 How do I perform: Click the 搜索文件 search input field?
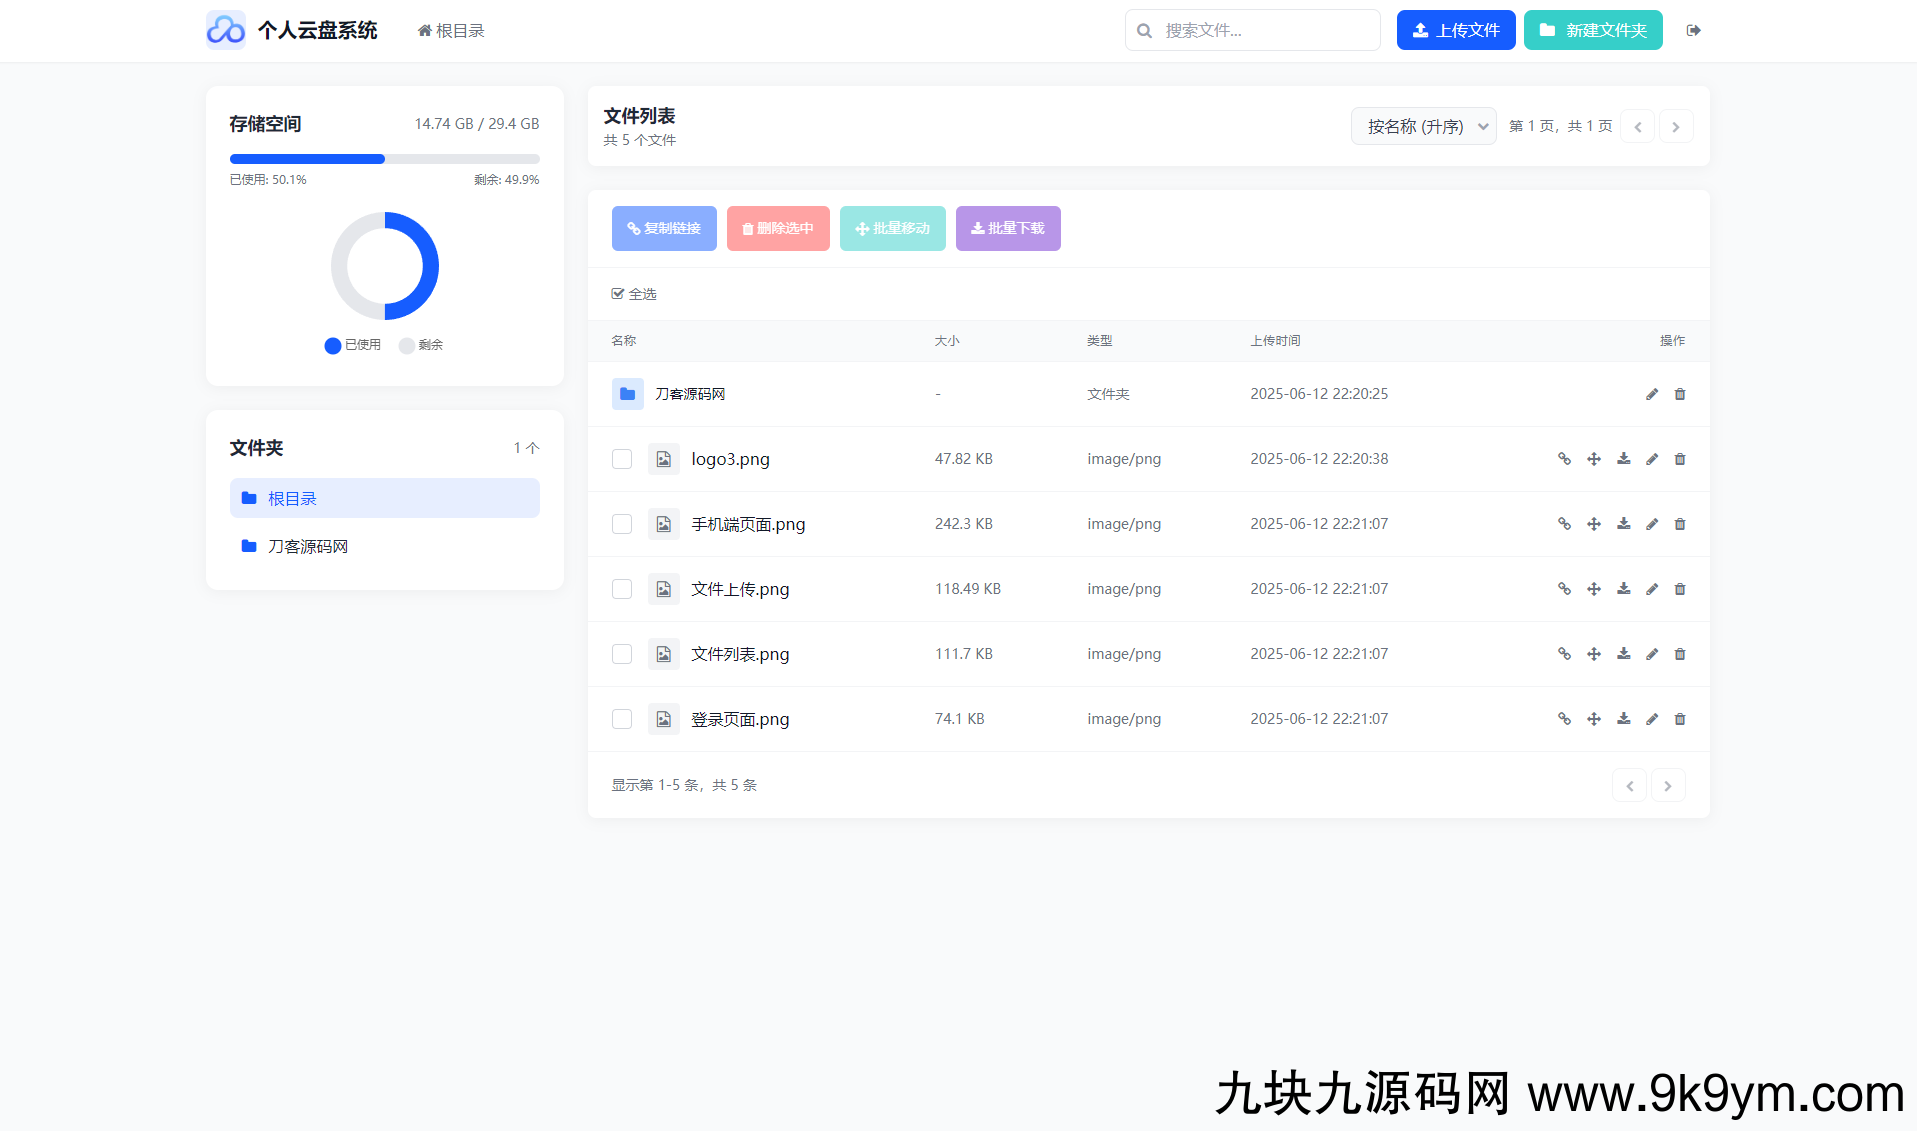[x=1252, y=30]
